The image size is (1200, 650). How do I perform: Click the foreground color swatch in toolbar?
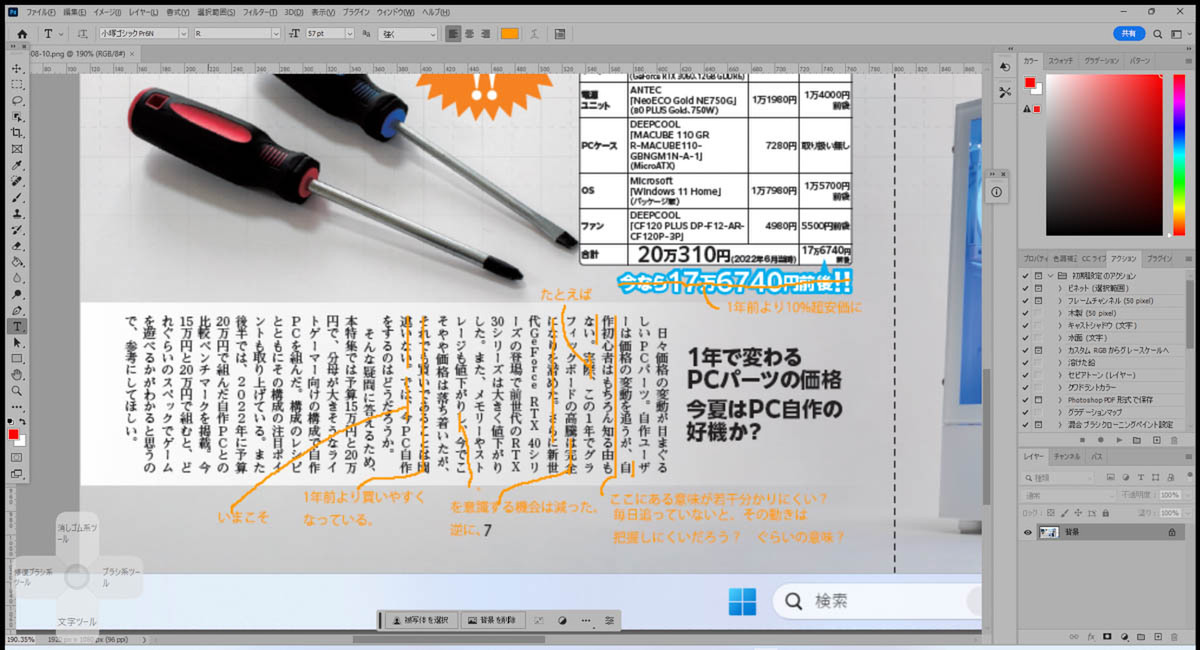point(14,435)
